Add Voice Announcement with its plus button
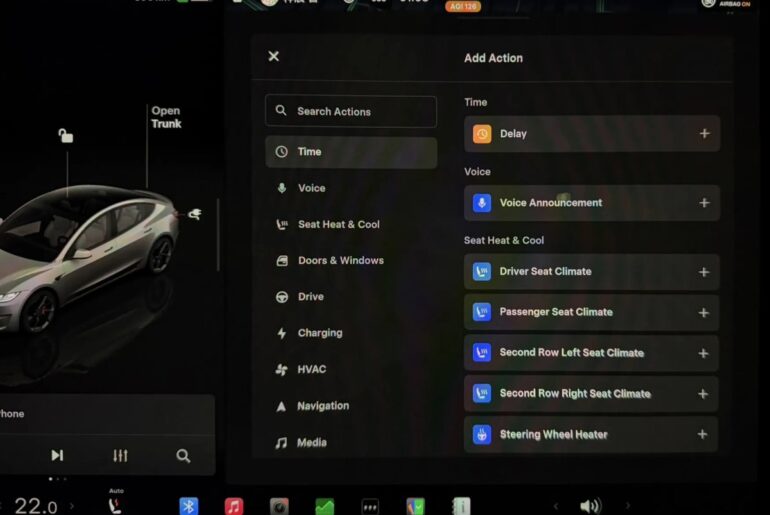770x515 pixels. (x=704, y=203)
